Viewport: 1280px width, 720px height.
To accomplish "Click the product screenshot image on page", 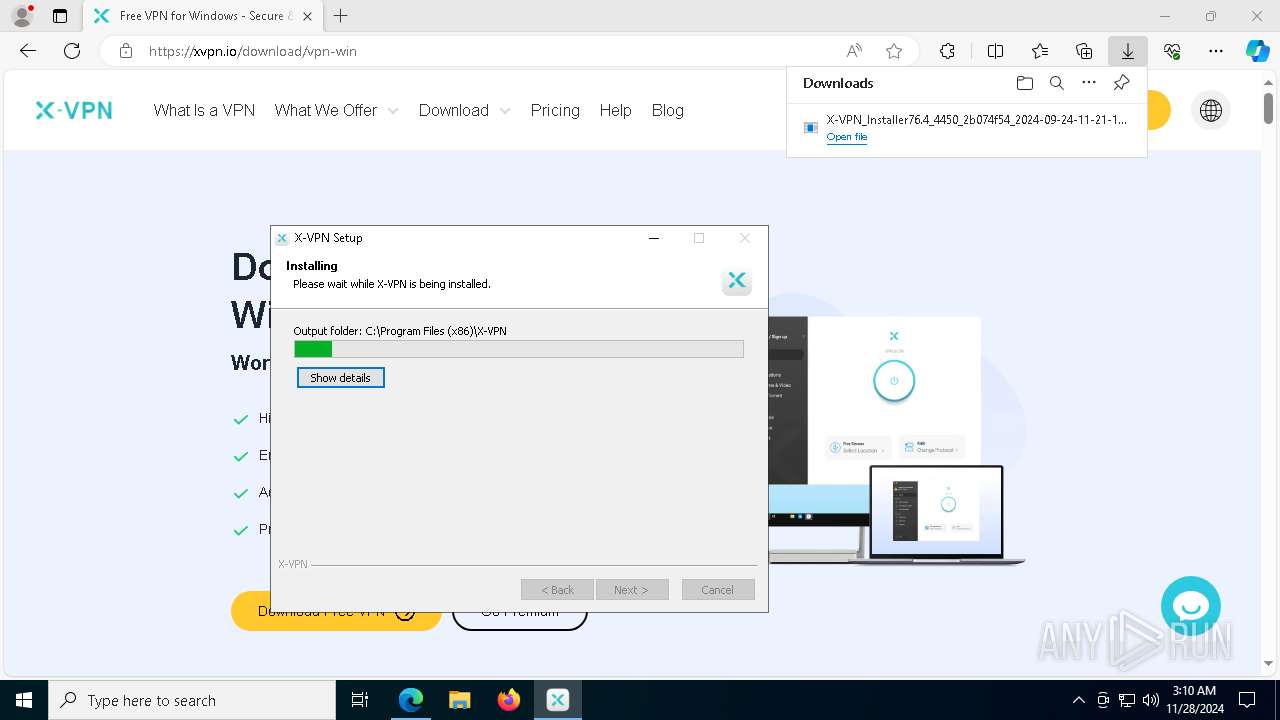I will 895,440.
